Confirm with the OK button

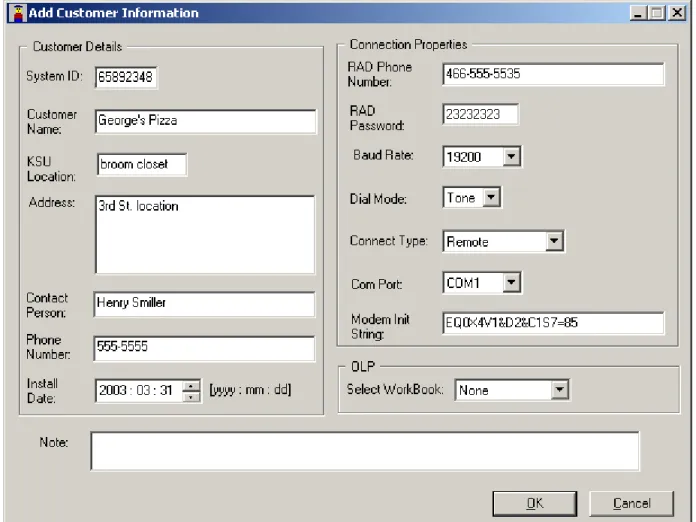pos(534,503)
